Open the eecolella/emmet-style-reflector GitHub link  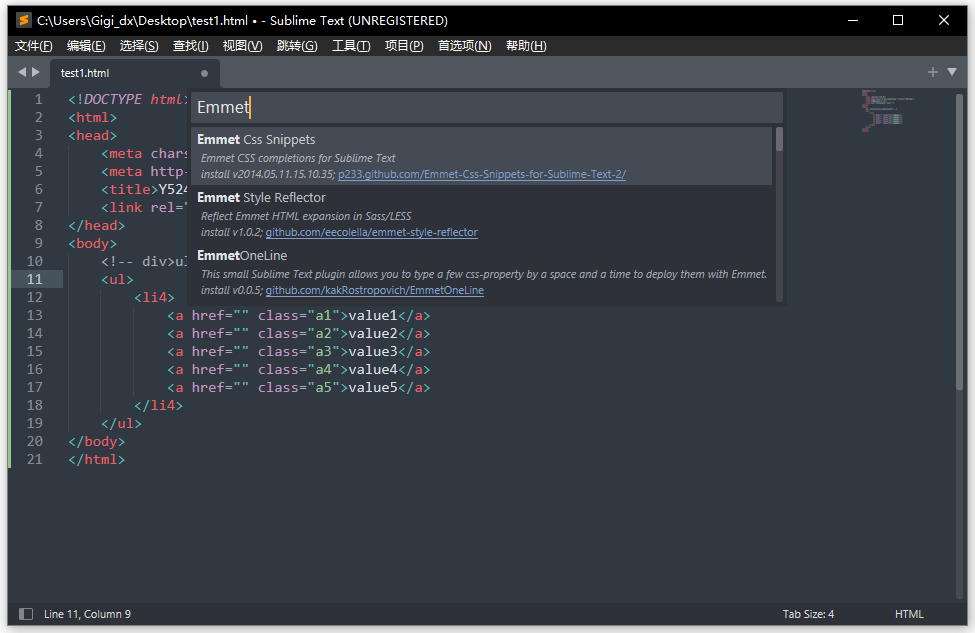[371, 233]
